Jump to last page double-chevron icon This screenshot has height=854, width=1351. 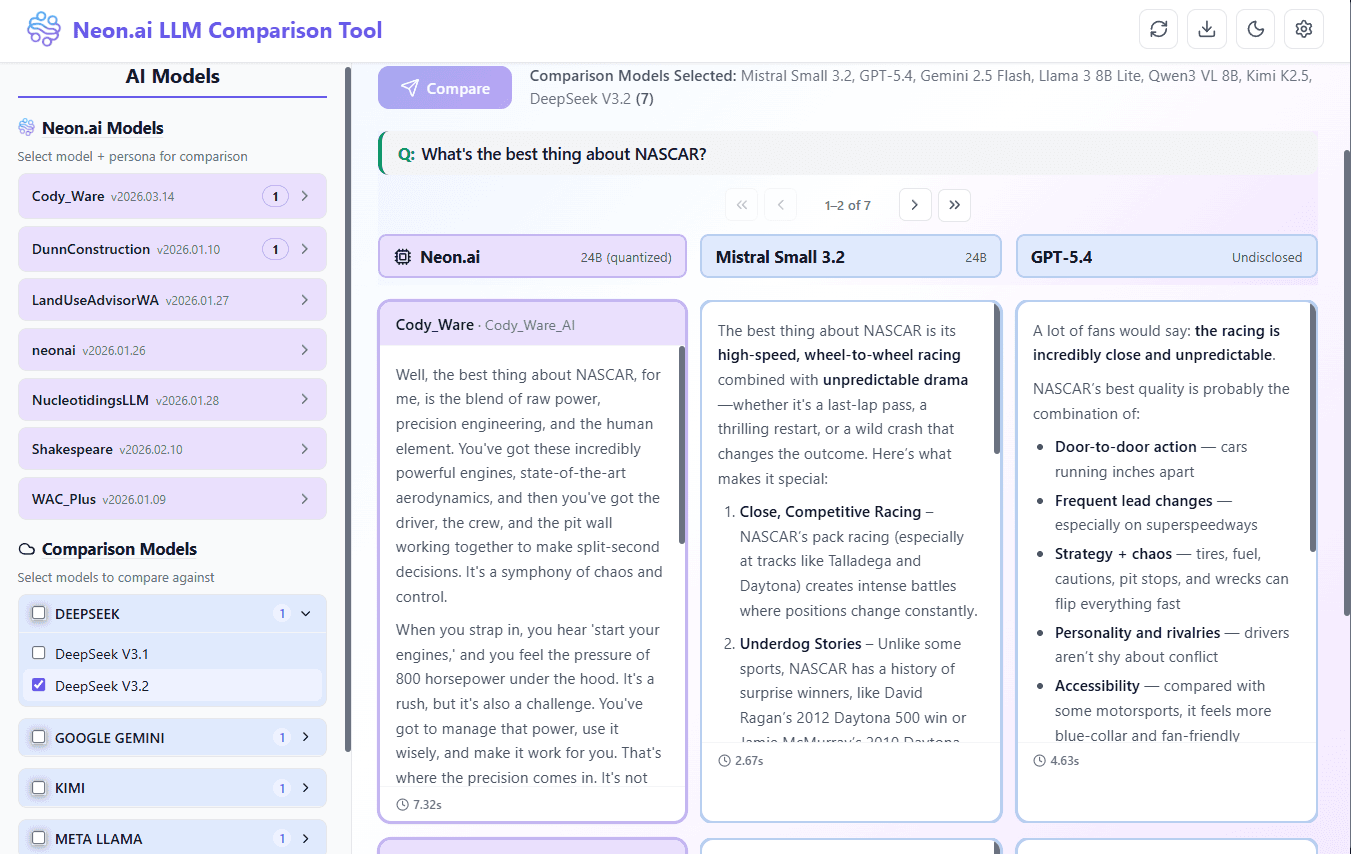pyautogui.click(x=954, y=205)
